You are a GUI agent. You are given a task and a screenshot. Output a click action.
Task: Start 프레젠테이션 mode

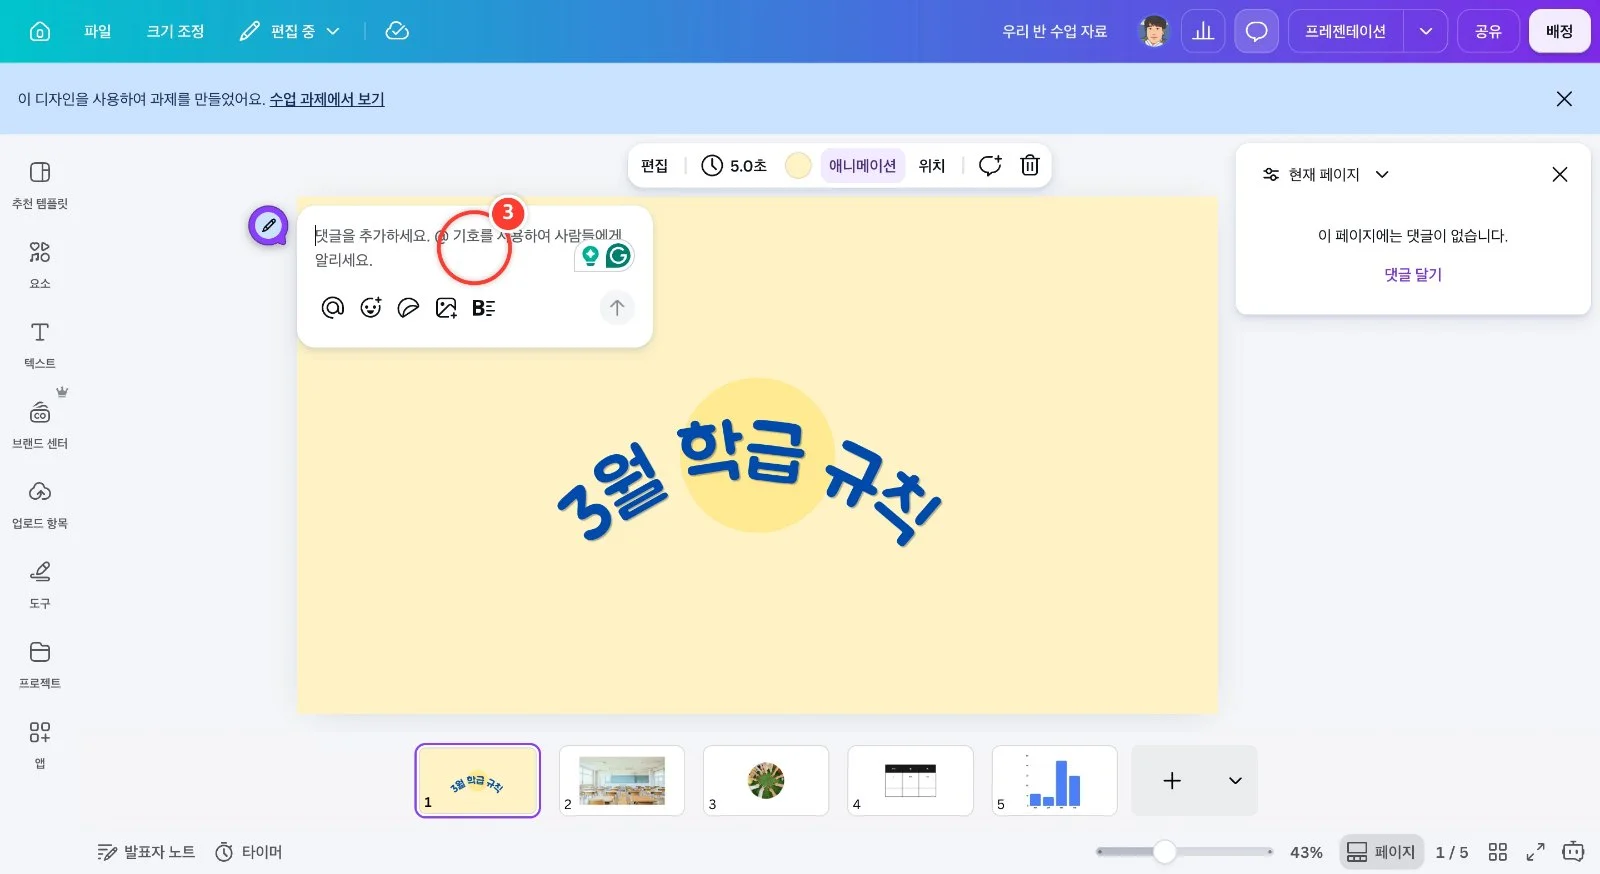(1345, 31)
